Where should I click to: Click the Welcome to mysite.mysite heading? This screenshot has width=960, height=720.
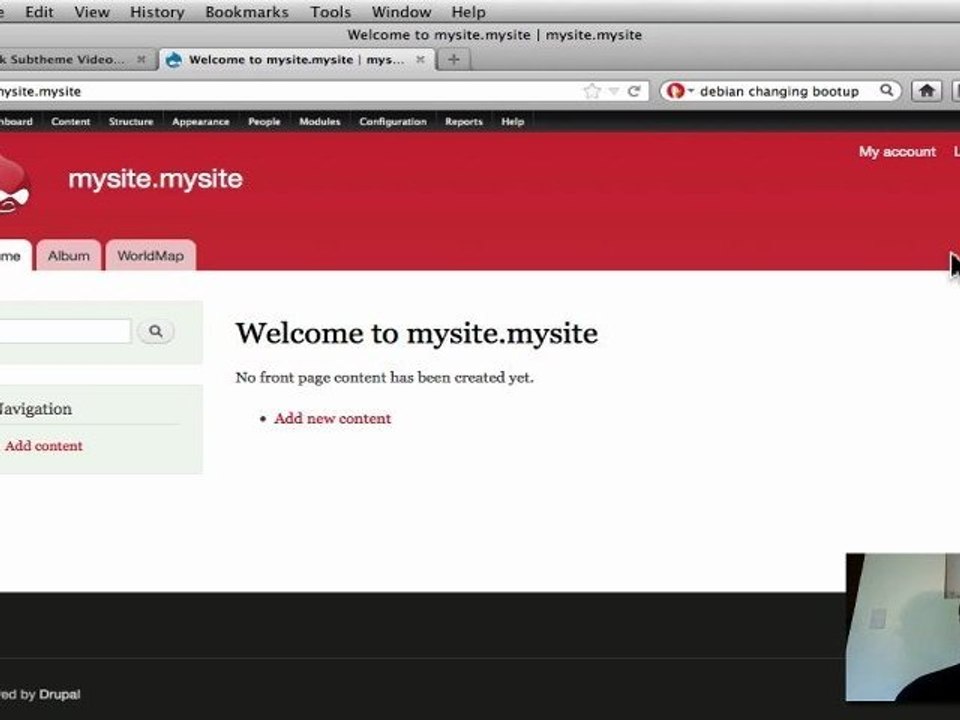pos(417,333)
